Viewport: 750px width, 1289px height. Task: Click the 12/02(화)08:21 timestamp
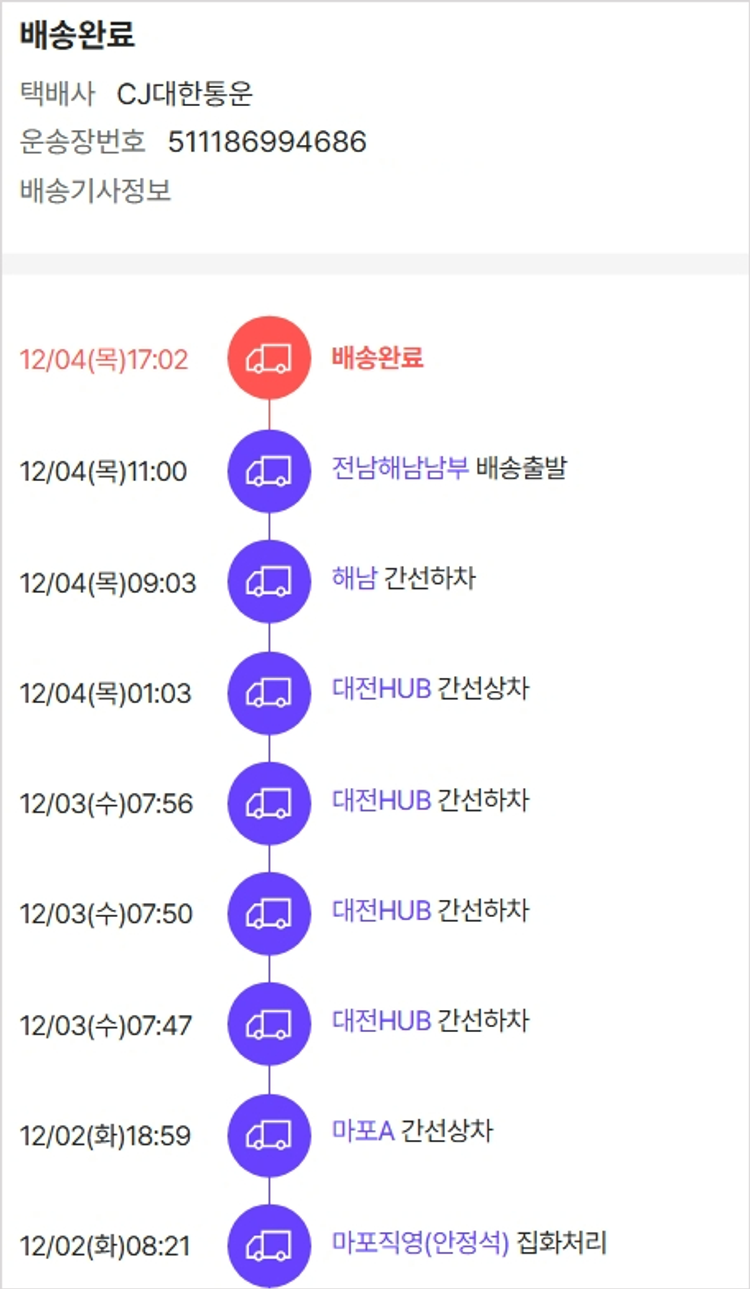coord(105,1247)
